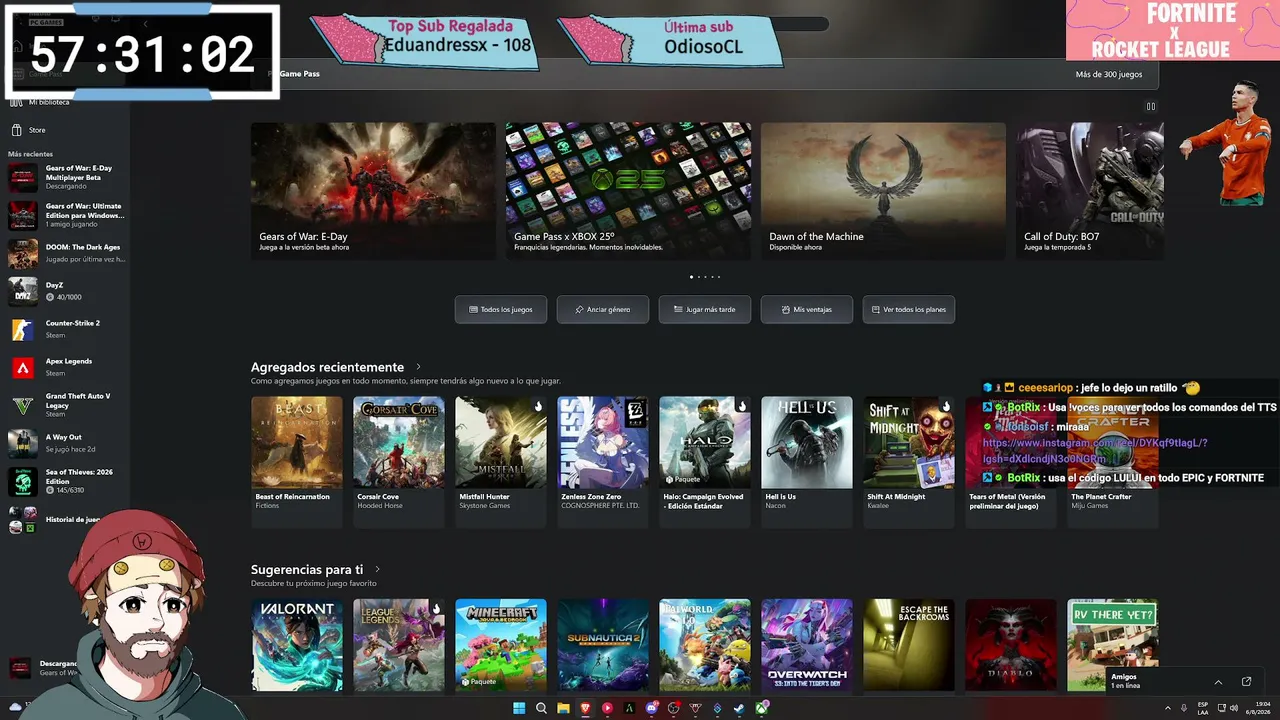Open File Explorer from taskbar
The width and height of the screenshot is (1280, 720).
point(563,708)
